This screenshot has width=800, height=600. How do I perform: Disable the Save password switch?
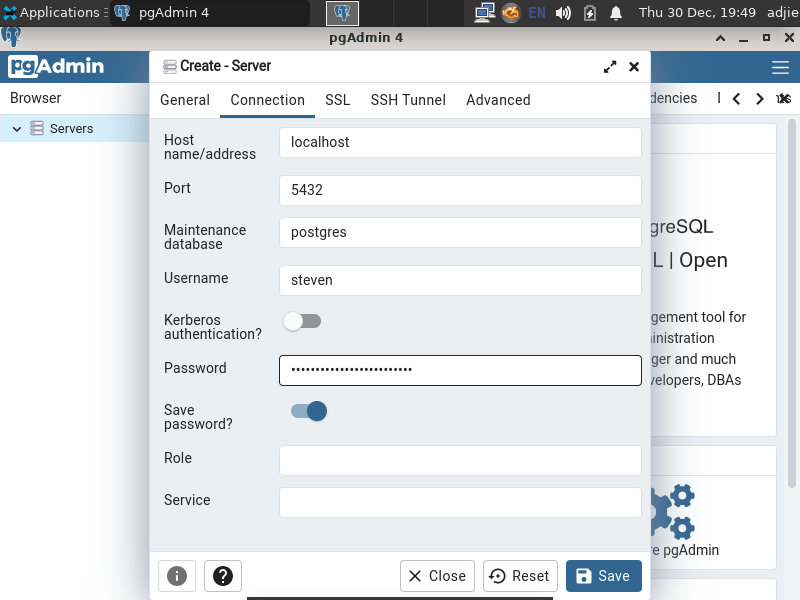click(309, 411)
